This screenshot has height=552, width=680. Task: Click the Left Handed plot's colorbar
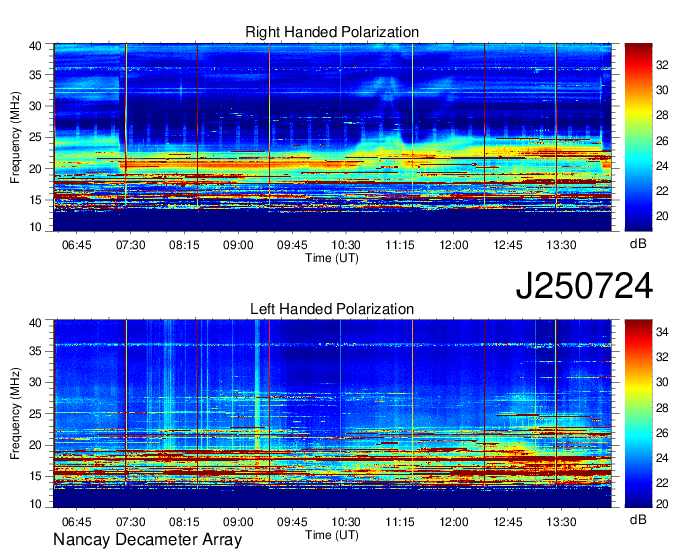point(638,414)
